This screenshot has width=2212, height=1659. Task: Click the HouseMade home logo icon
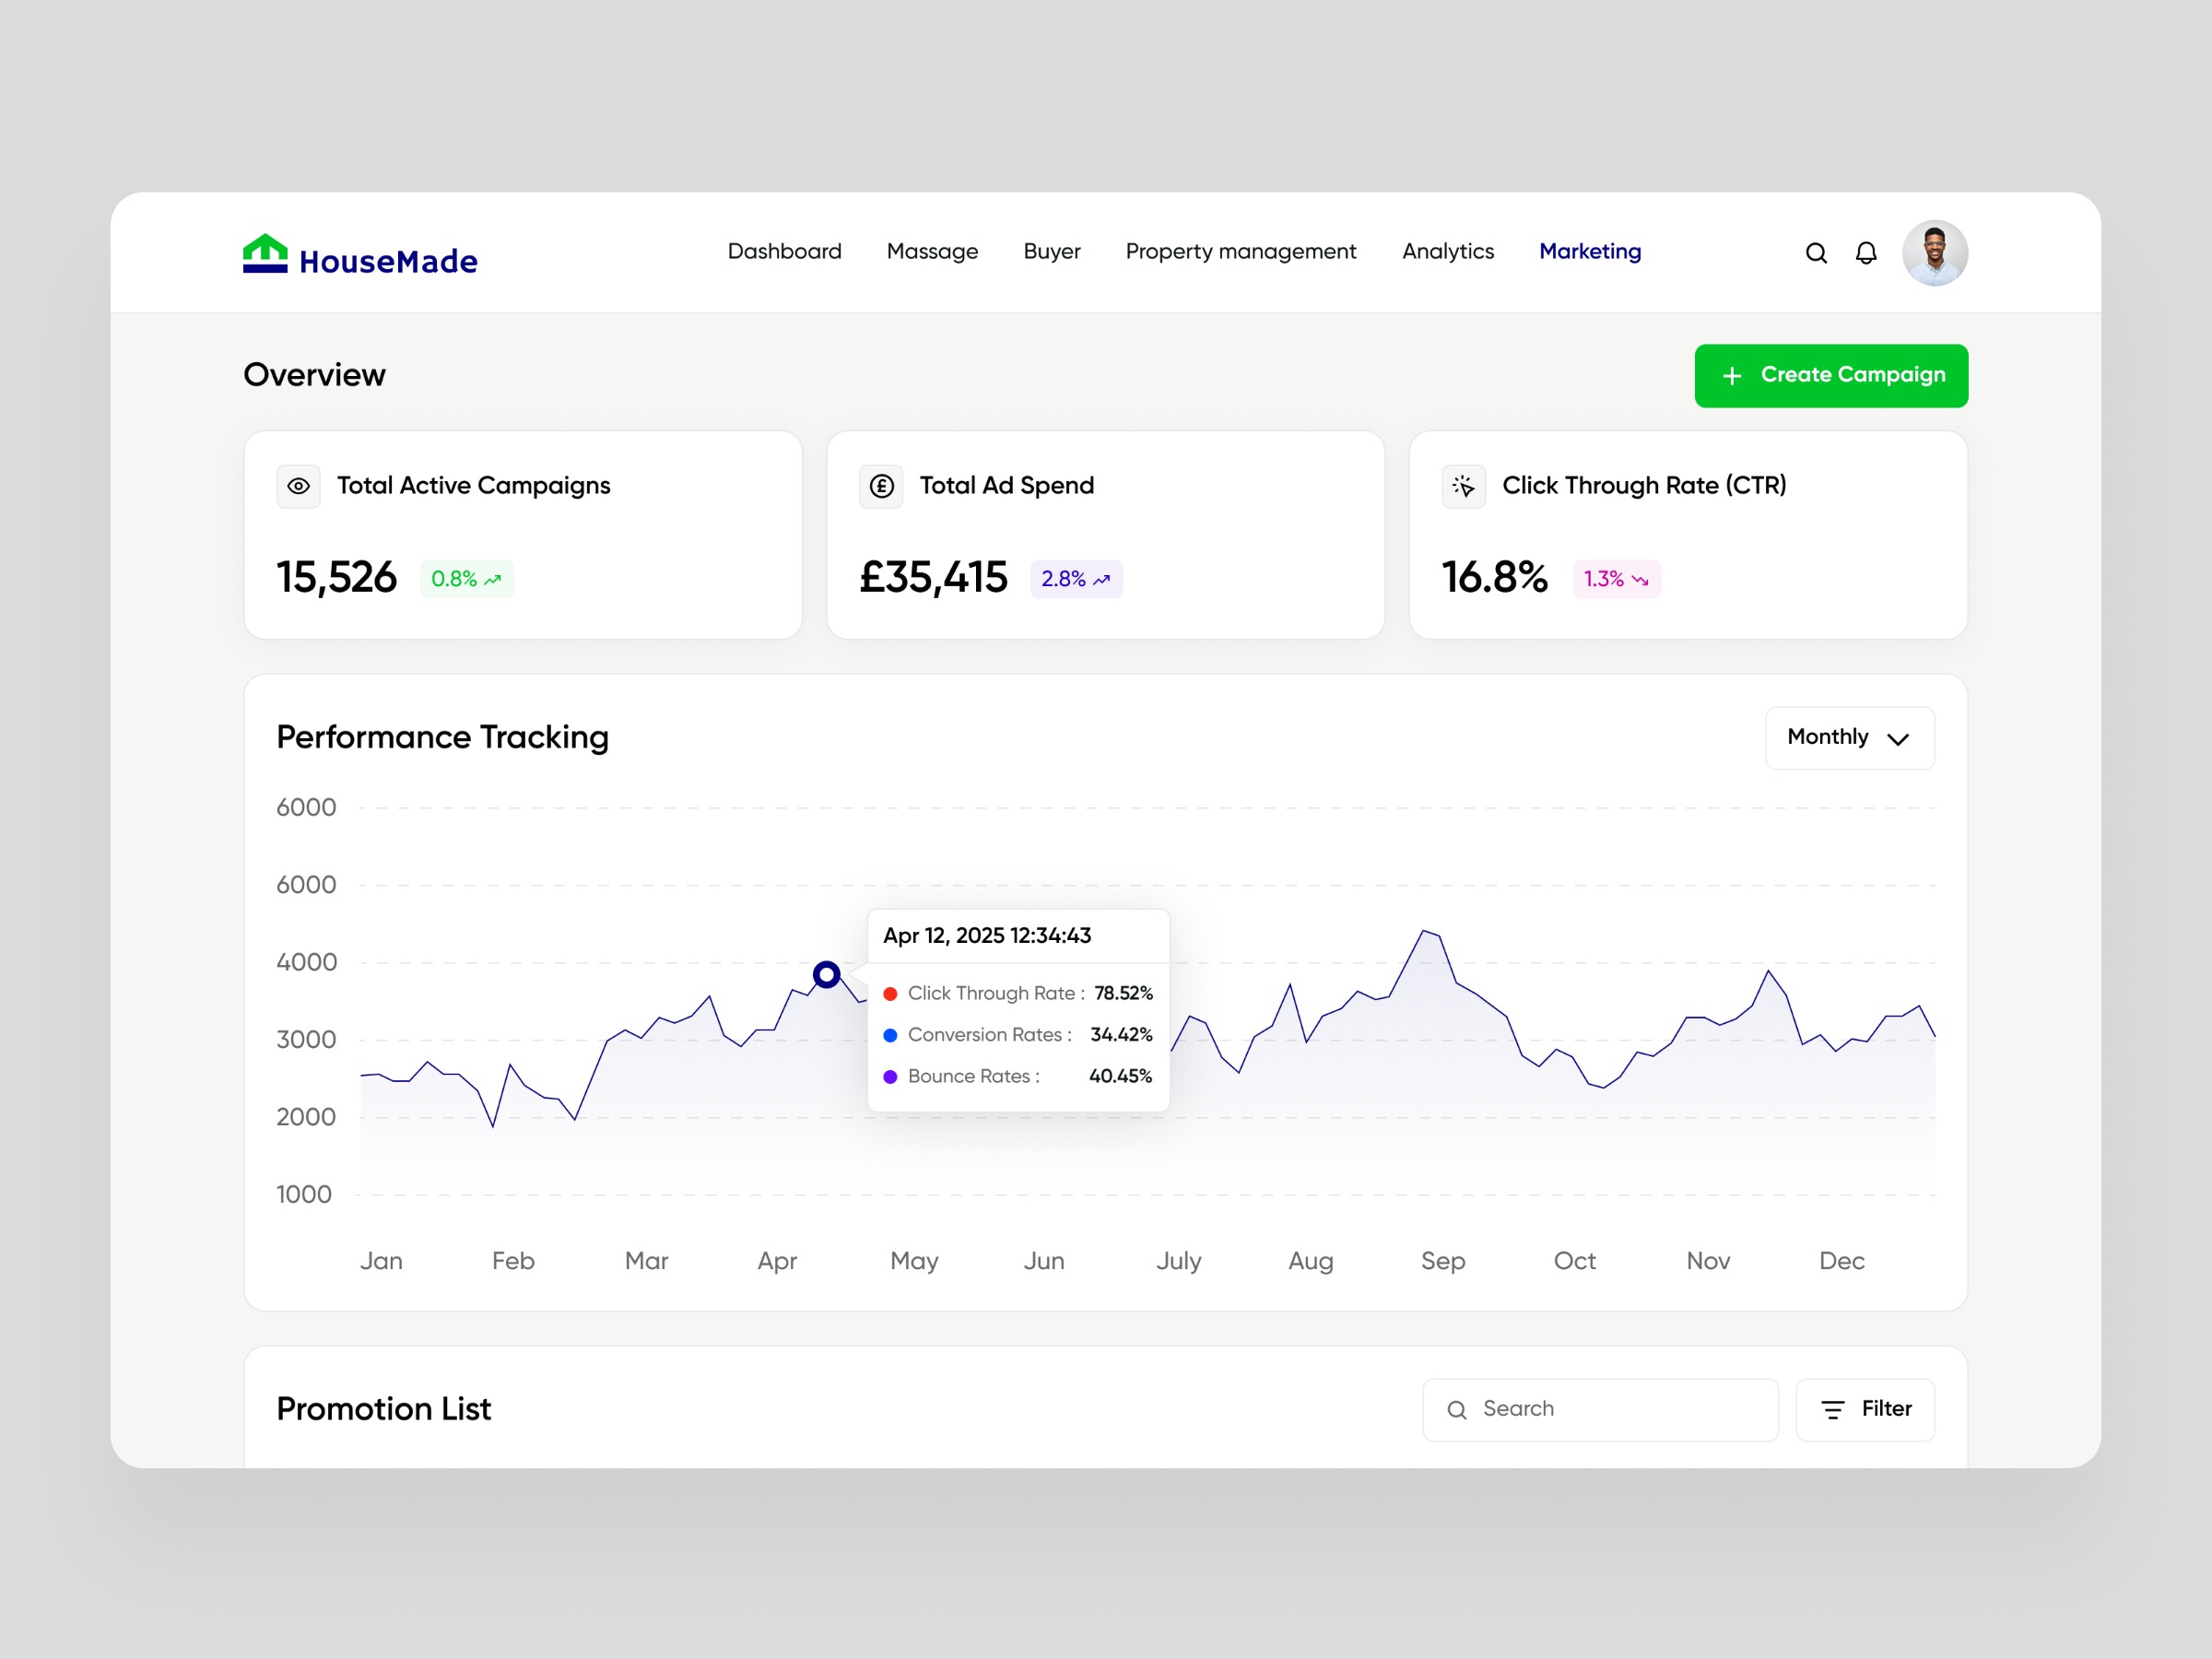click(264, 254)
